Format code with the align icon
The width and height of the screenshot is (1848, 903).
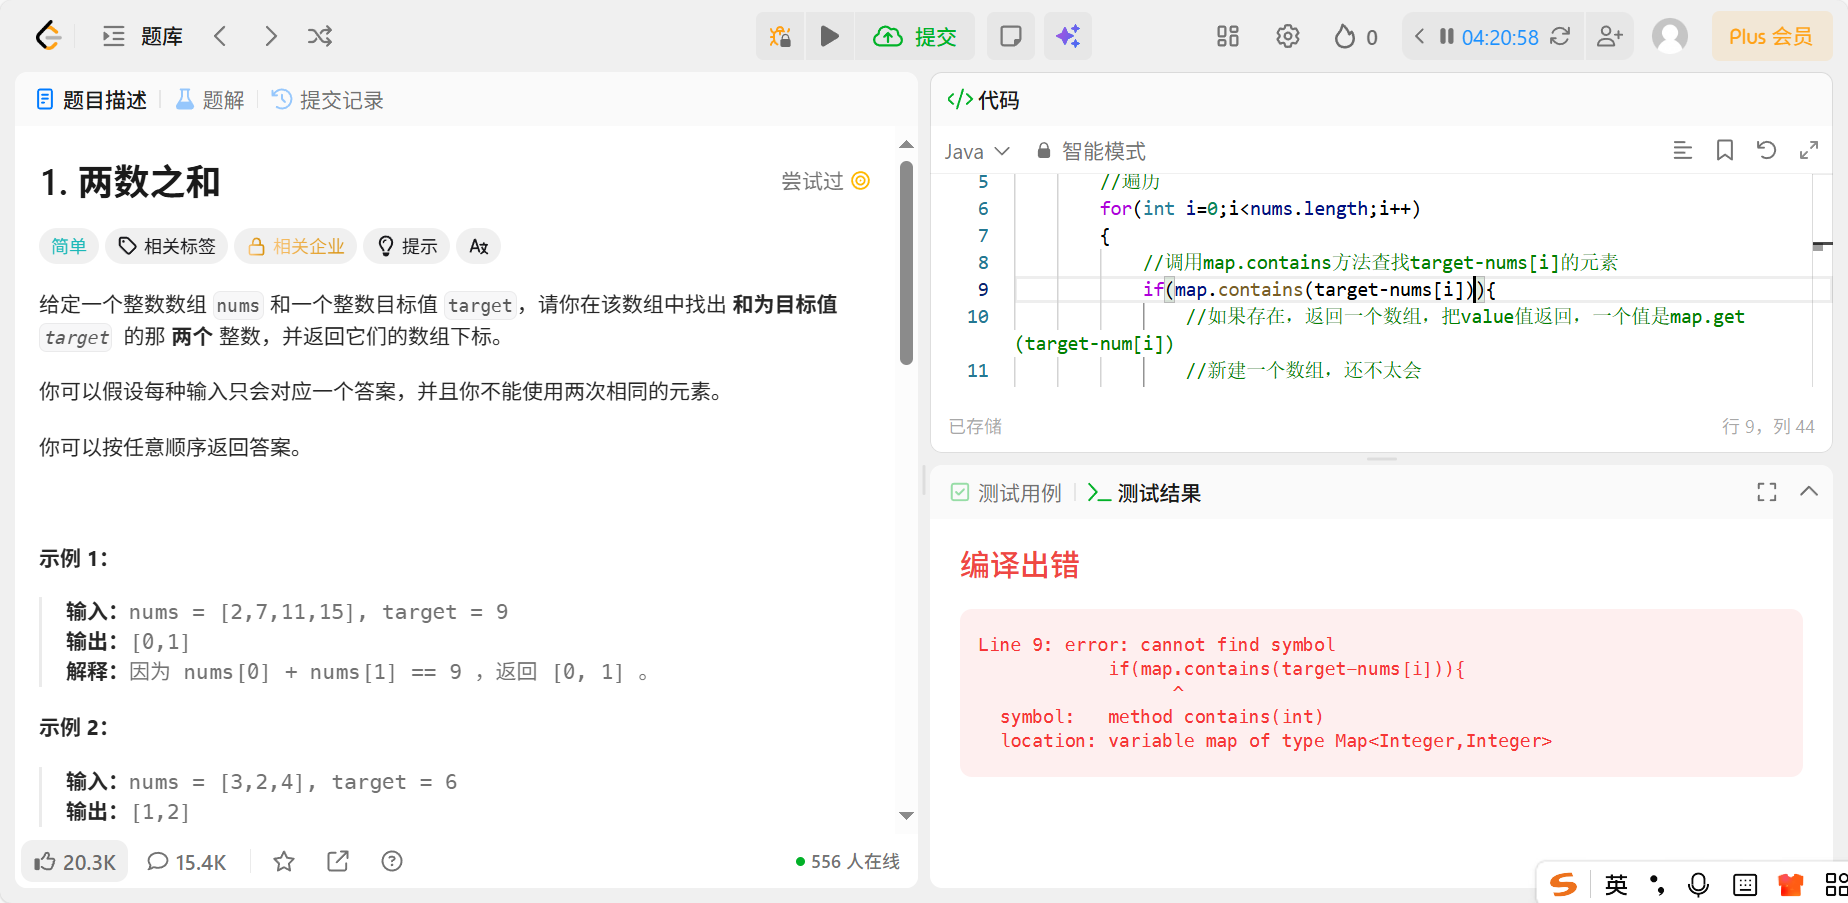(1683, 150)
